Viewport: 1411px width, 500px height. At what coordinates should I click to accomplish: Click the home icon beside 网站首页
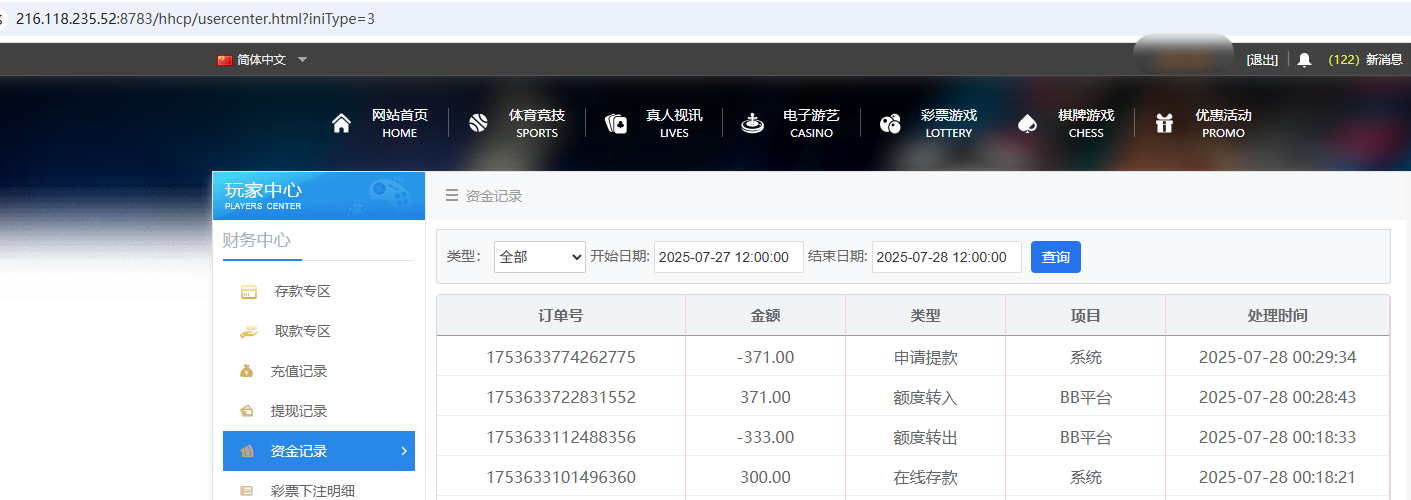[342, 123]
